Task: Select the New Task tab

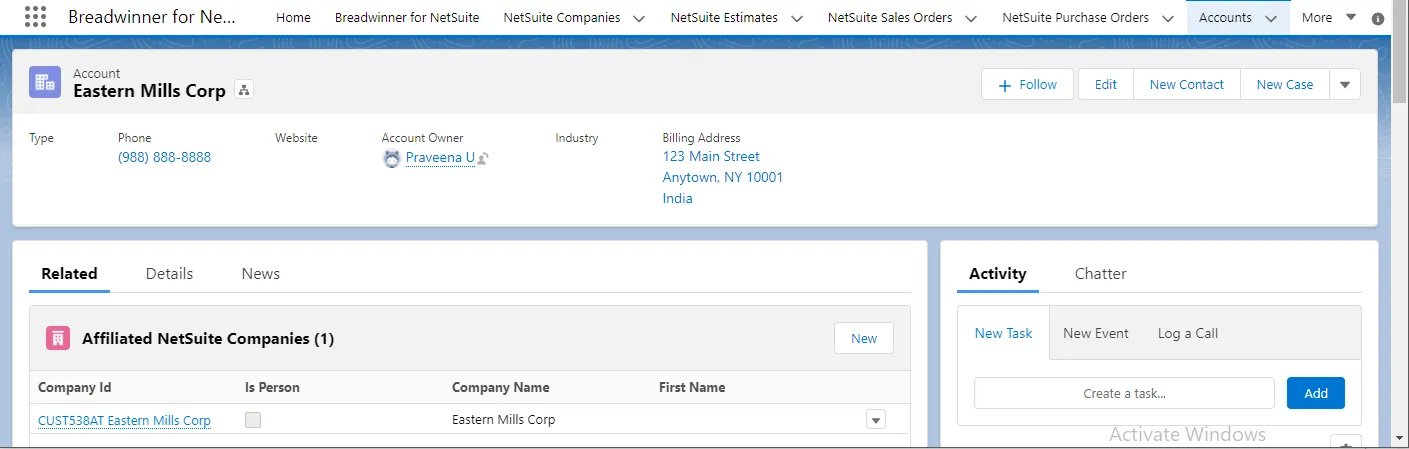Action: click(1003, 333)
